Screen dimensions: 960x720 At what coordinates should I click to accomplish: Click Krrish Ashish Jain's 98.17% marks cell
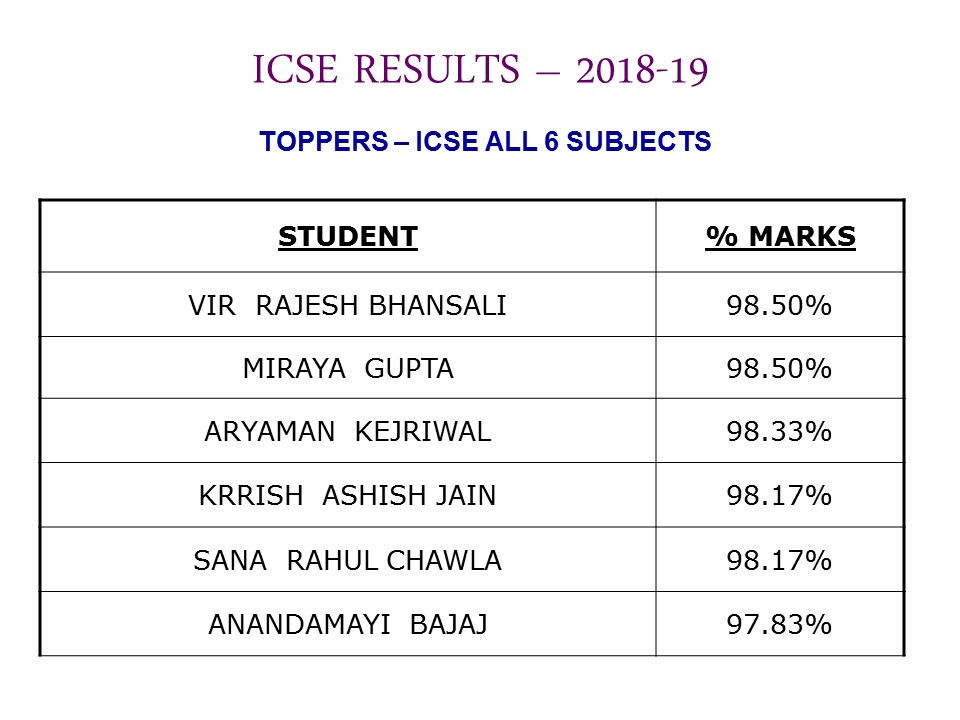[x=779, y=495]
